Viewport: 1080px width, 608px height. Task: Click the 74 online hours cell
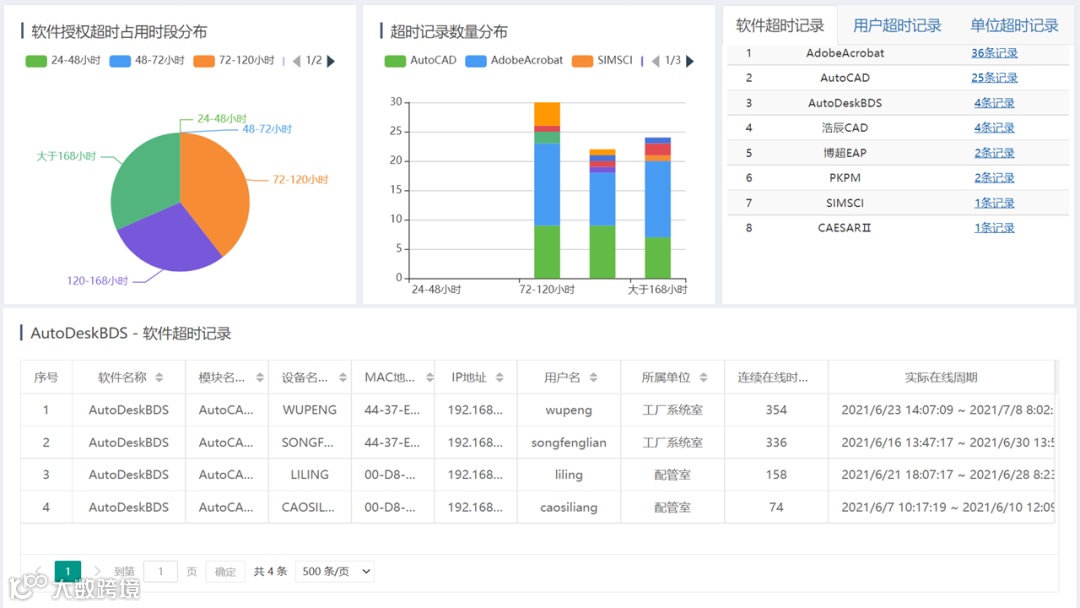point(776,507)
